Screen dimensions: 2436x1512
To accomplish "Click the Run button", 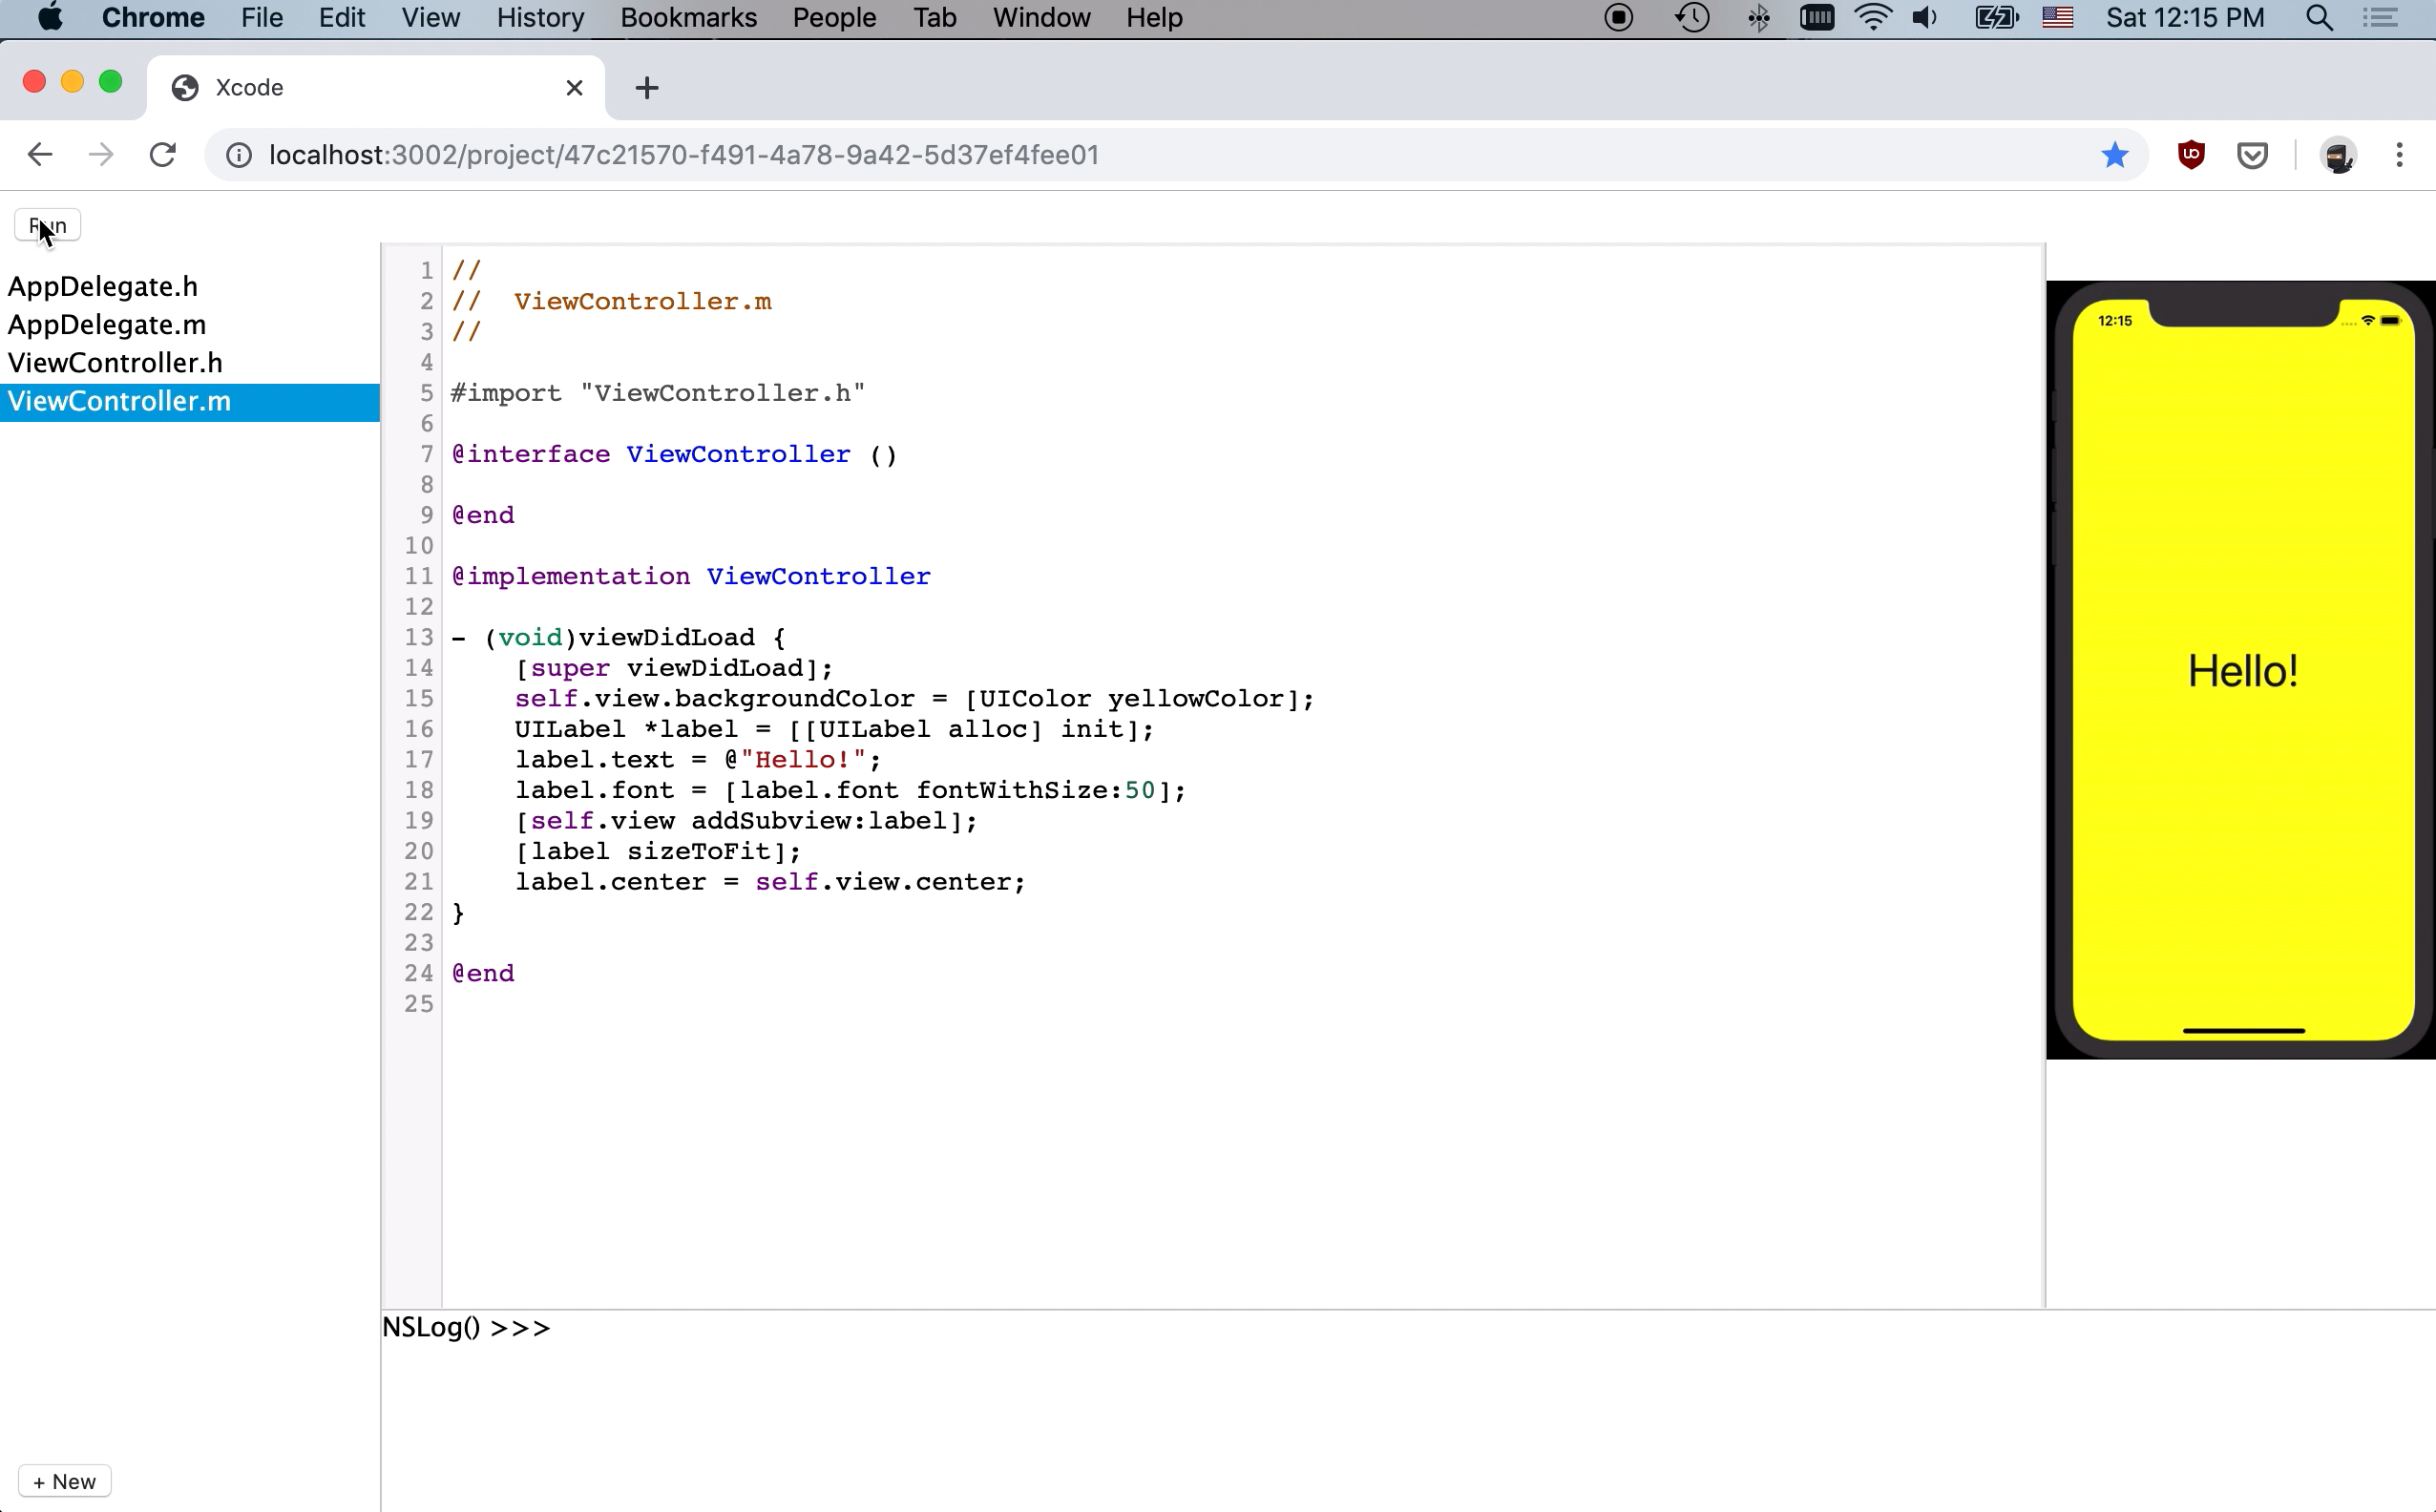I will [47, 225].
